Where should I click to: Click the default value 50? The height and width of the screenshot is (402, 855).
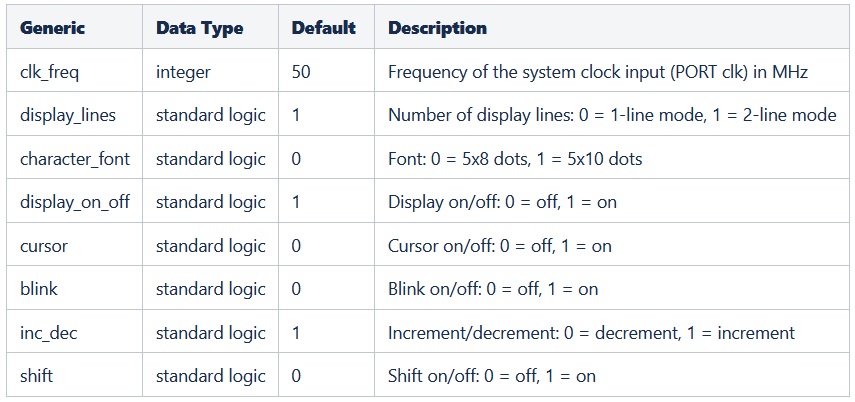pos(301,72)
